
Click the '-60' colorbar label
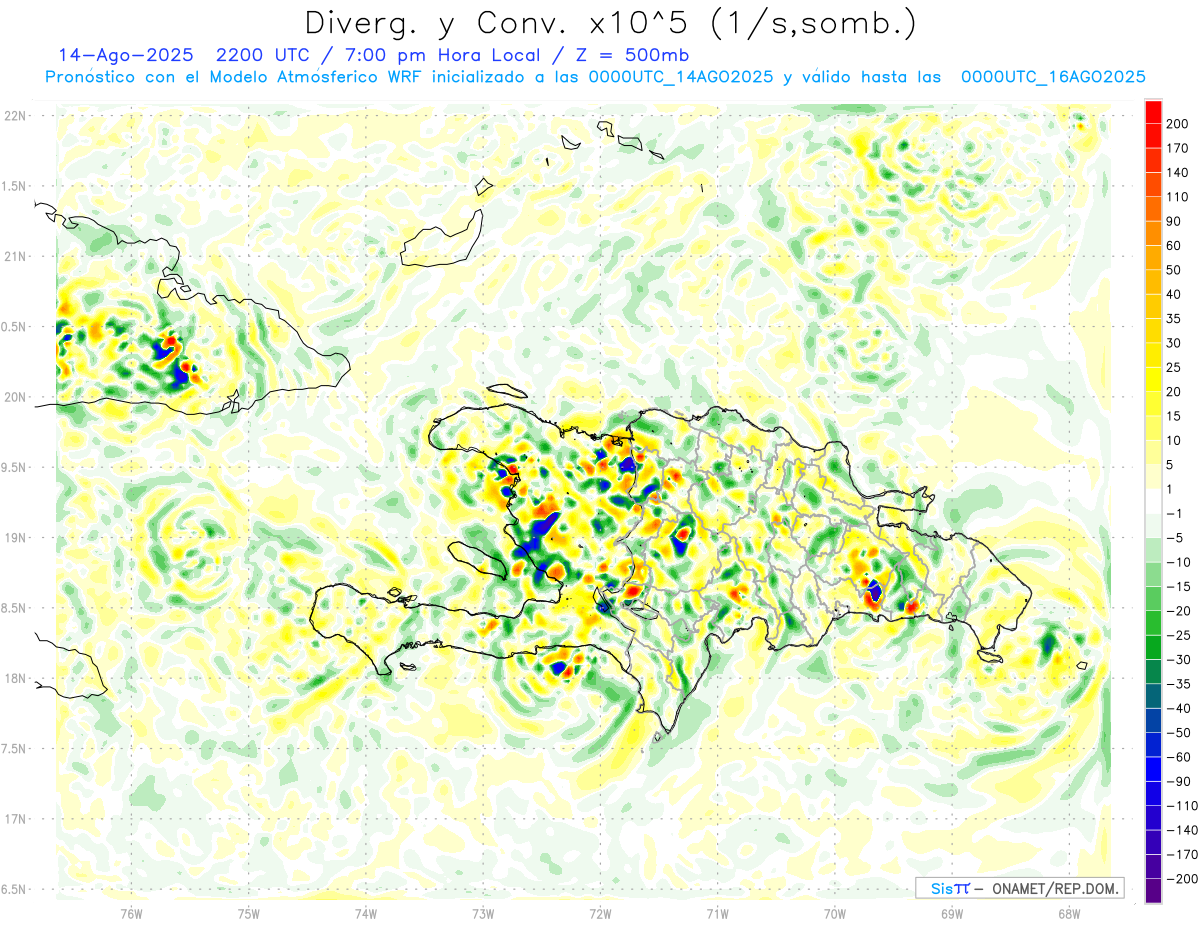coord(1180,757)
